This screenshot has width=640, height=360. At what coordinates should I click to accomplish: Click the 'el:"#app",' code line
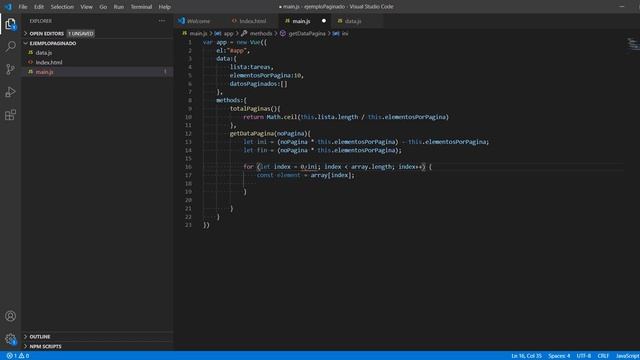coord(233,51)
